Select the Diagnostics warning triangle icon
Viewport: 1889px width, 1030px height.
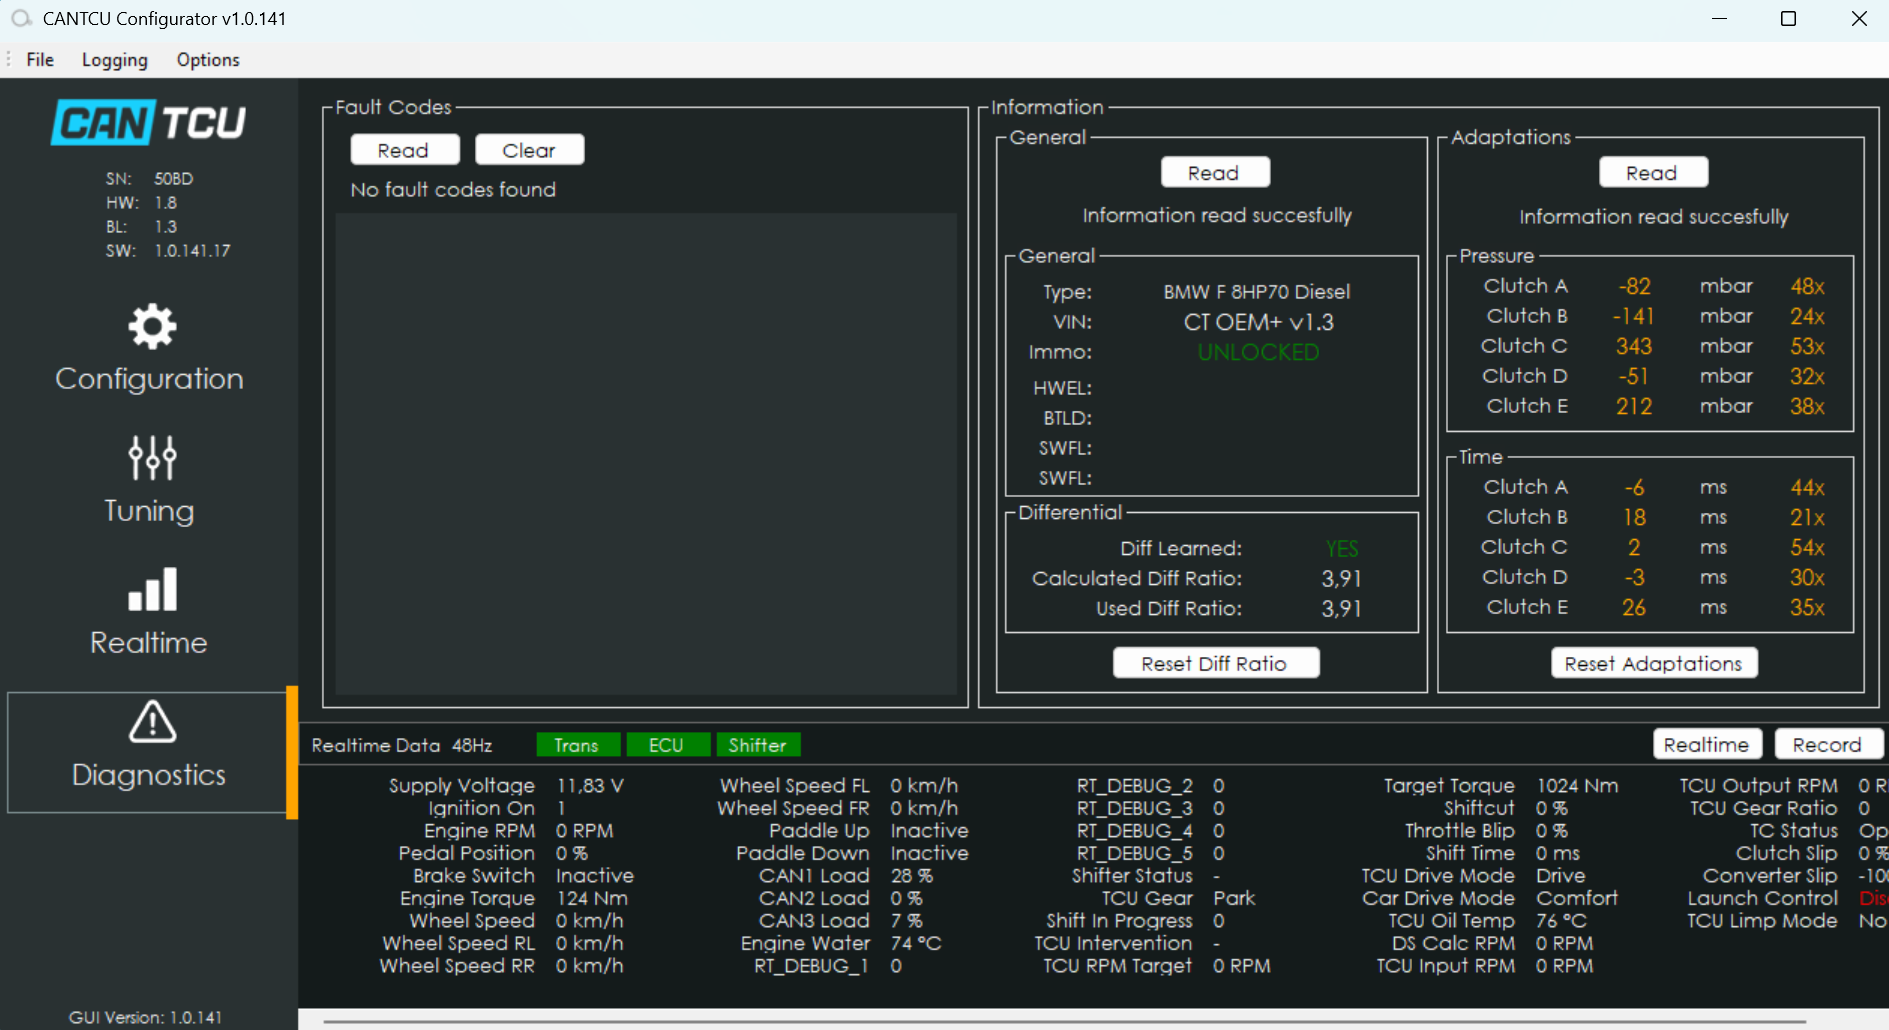pyautogui.click(x=152, y=722)
